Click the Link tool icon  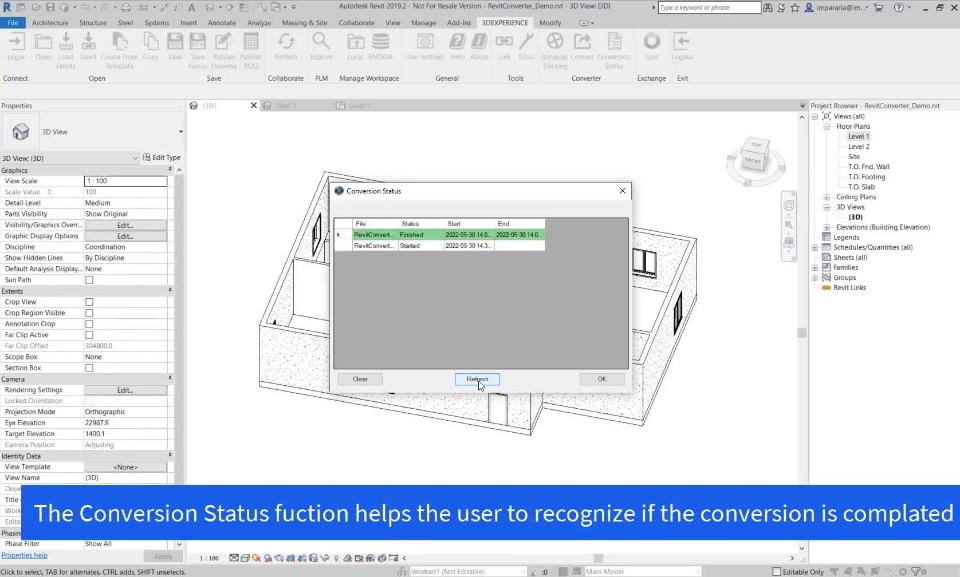504,47
